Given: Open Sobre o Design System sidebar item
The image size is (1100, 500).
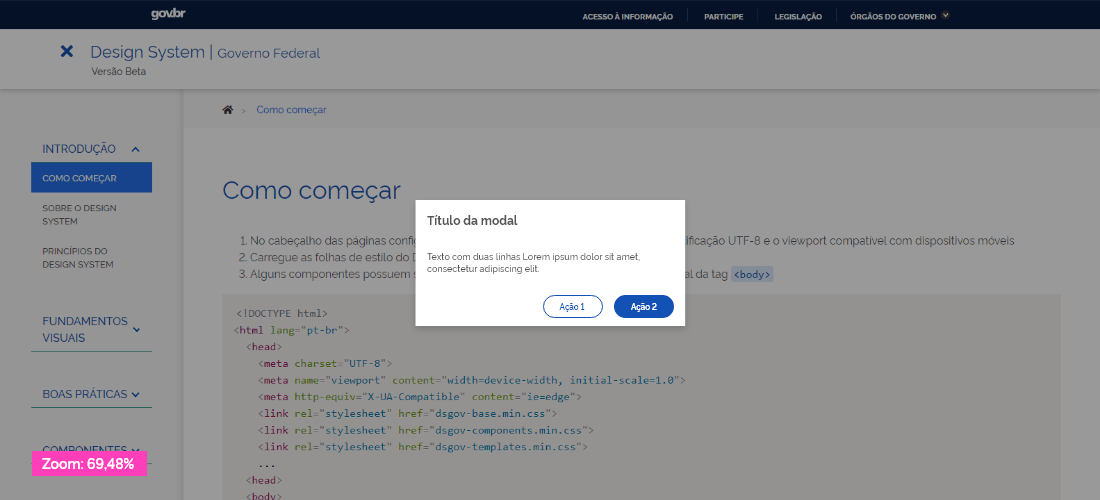Looking at the screenshot, I should [x=79, y=215].
